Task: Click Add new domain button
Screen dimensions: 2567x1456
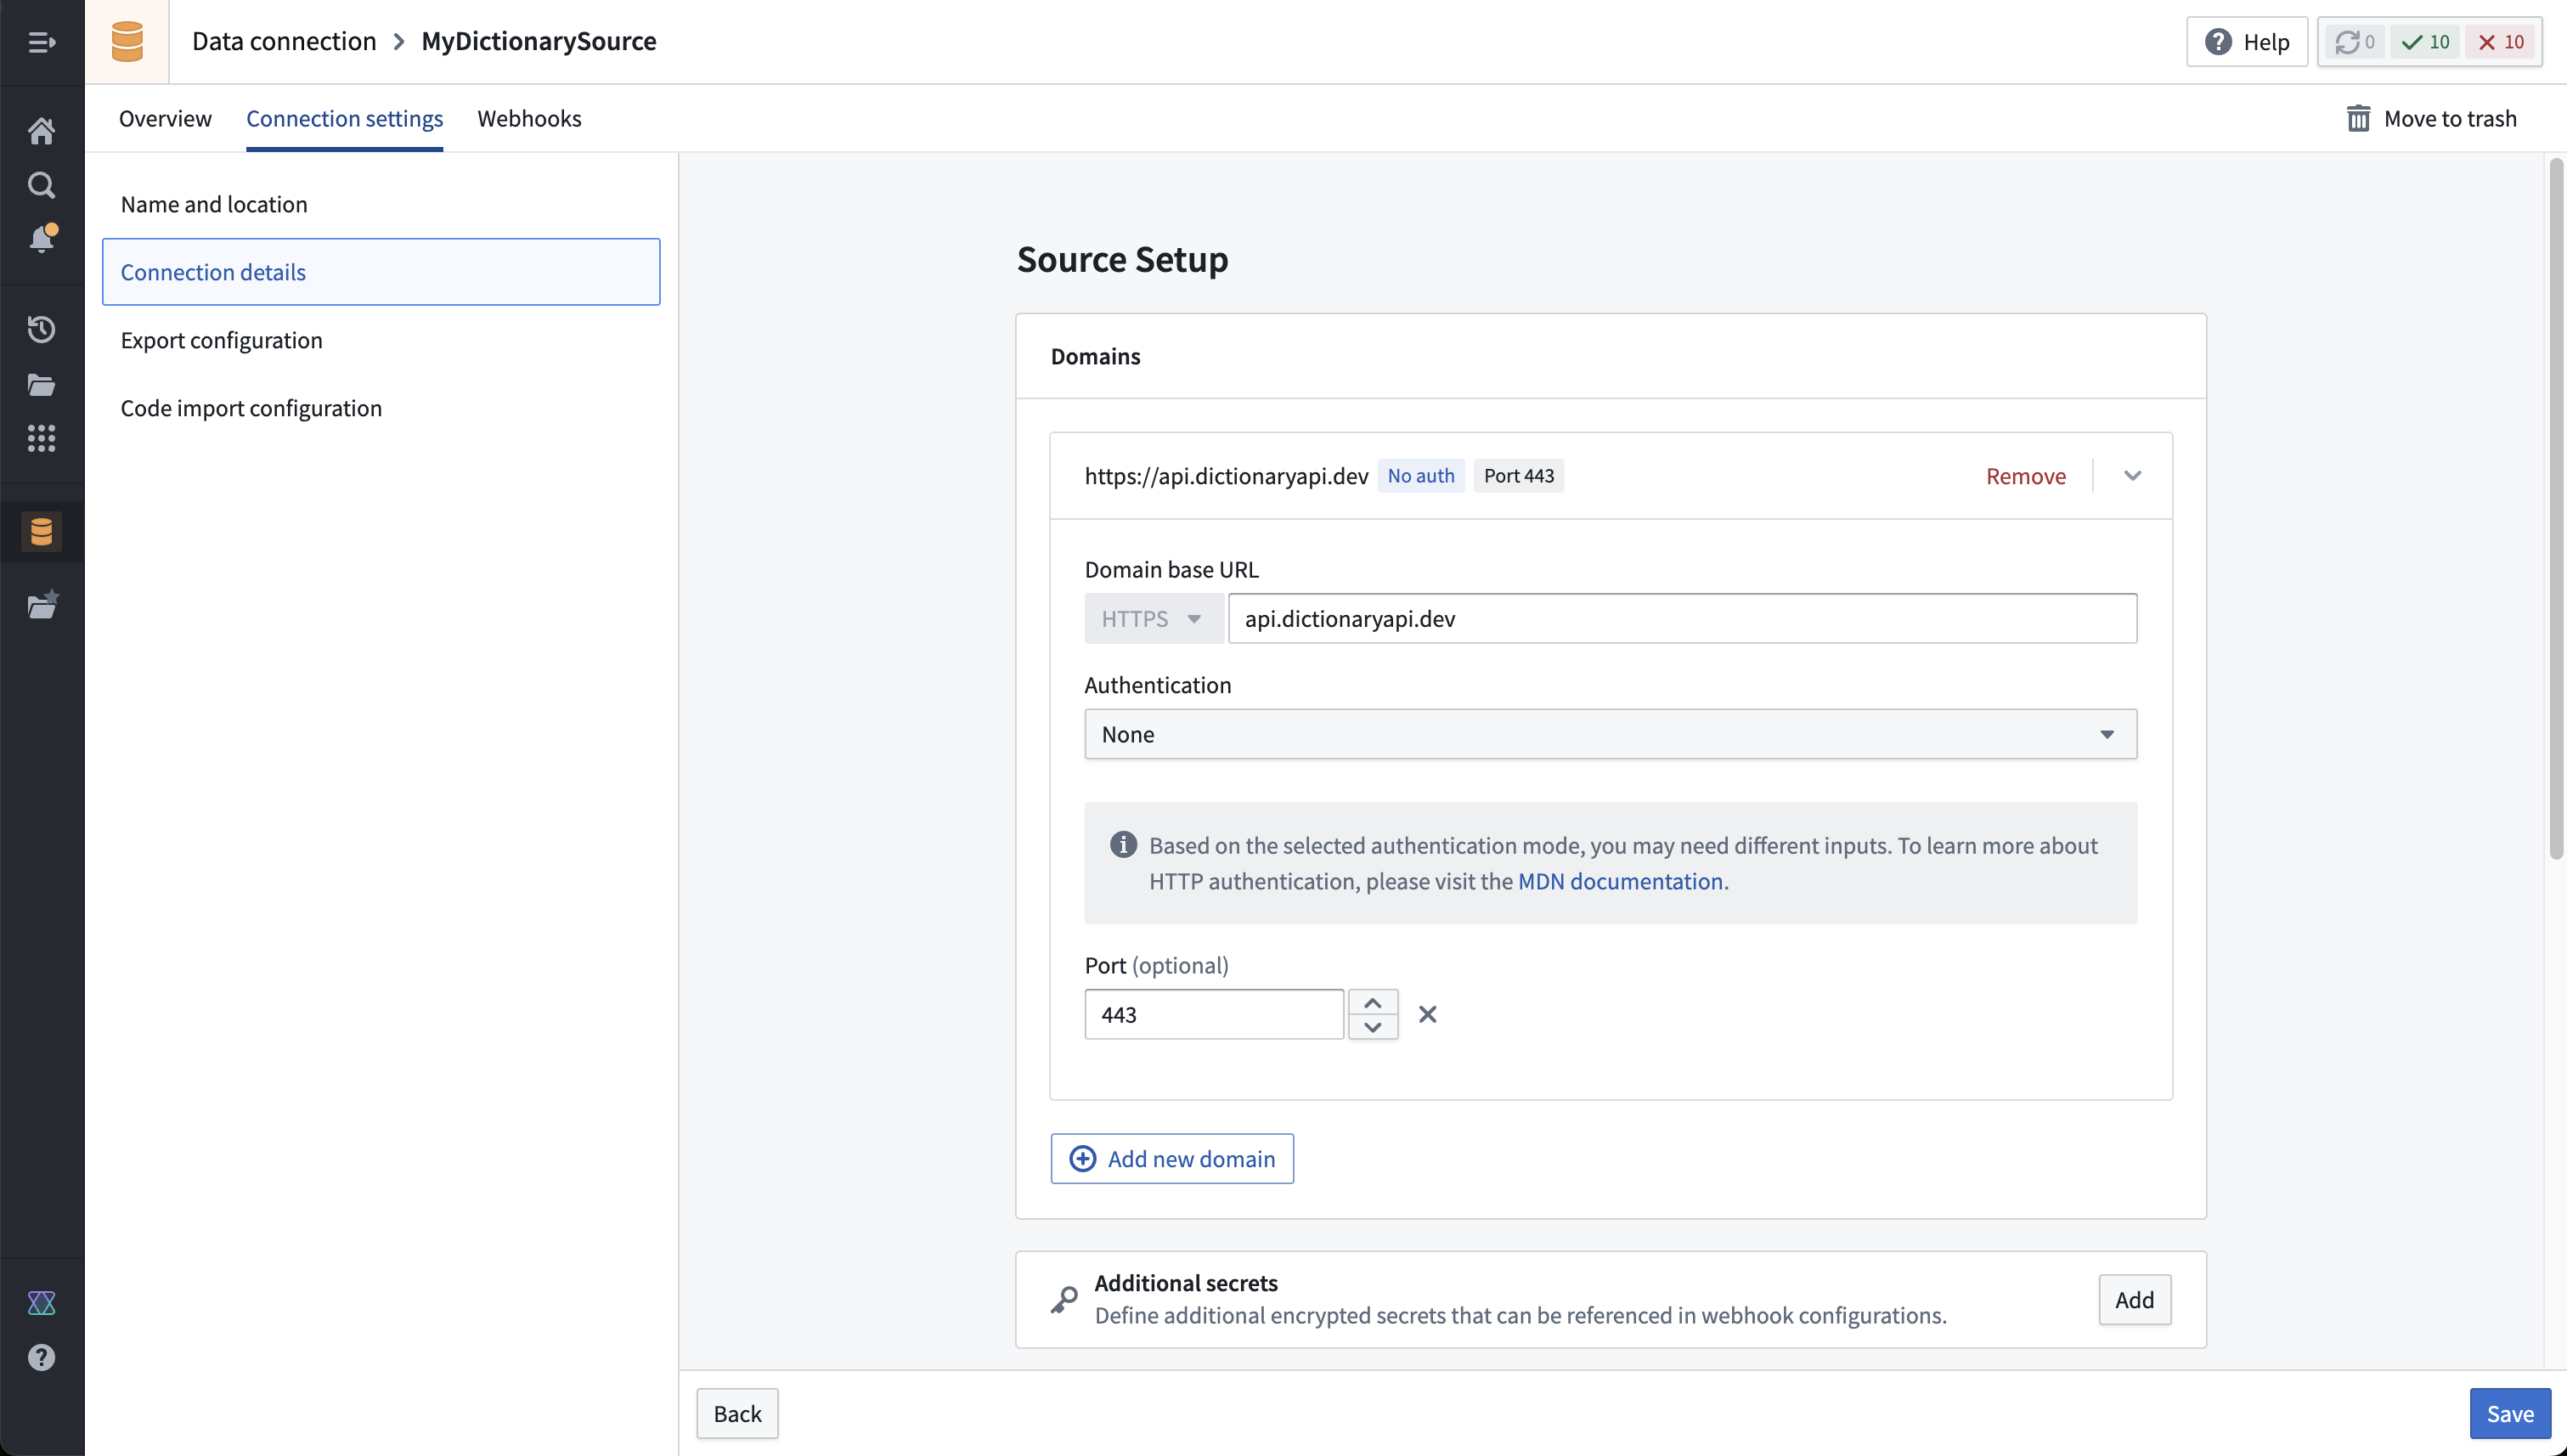Action: (x=1171, y=1158)
